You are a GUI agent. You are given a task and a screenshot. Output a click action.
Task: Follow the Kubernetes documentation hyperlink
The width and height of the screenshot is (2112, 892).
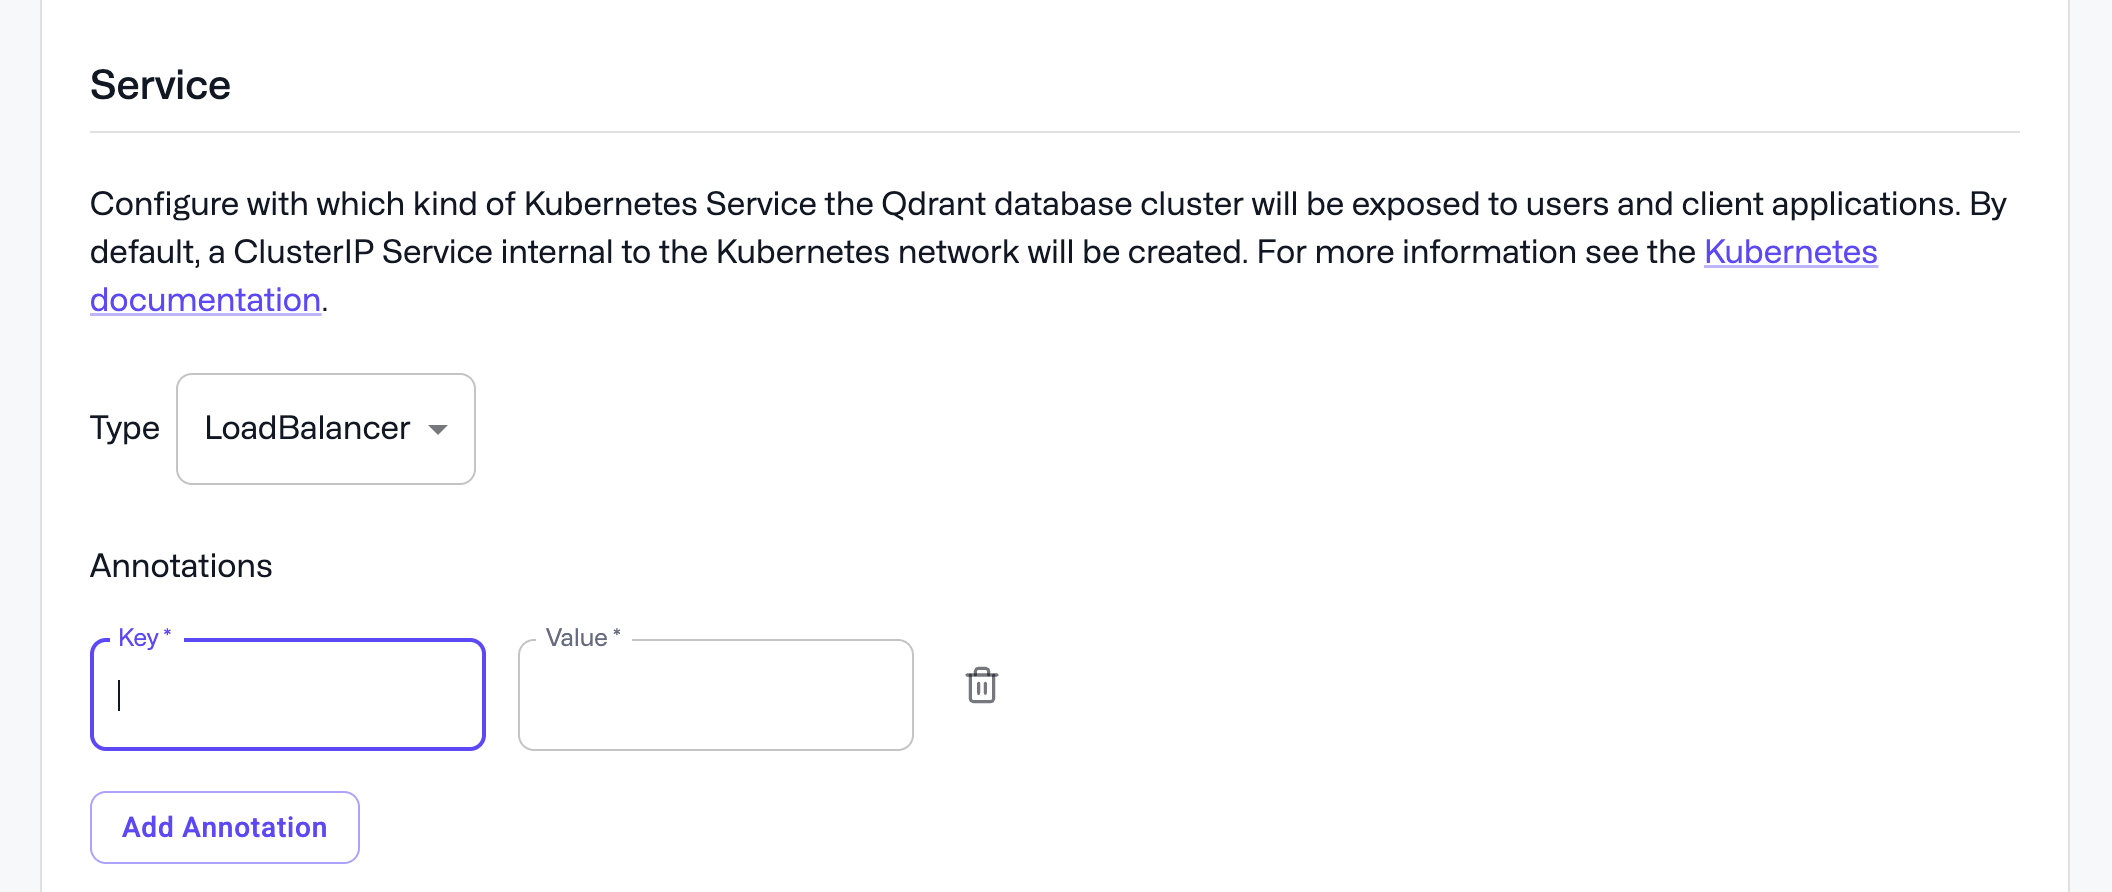(206, 299)
